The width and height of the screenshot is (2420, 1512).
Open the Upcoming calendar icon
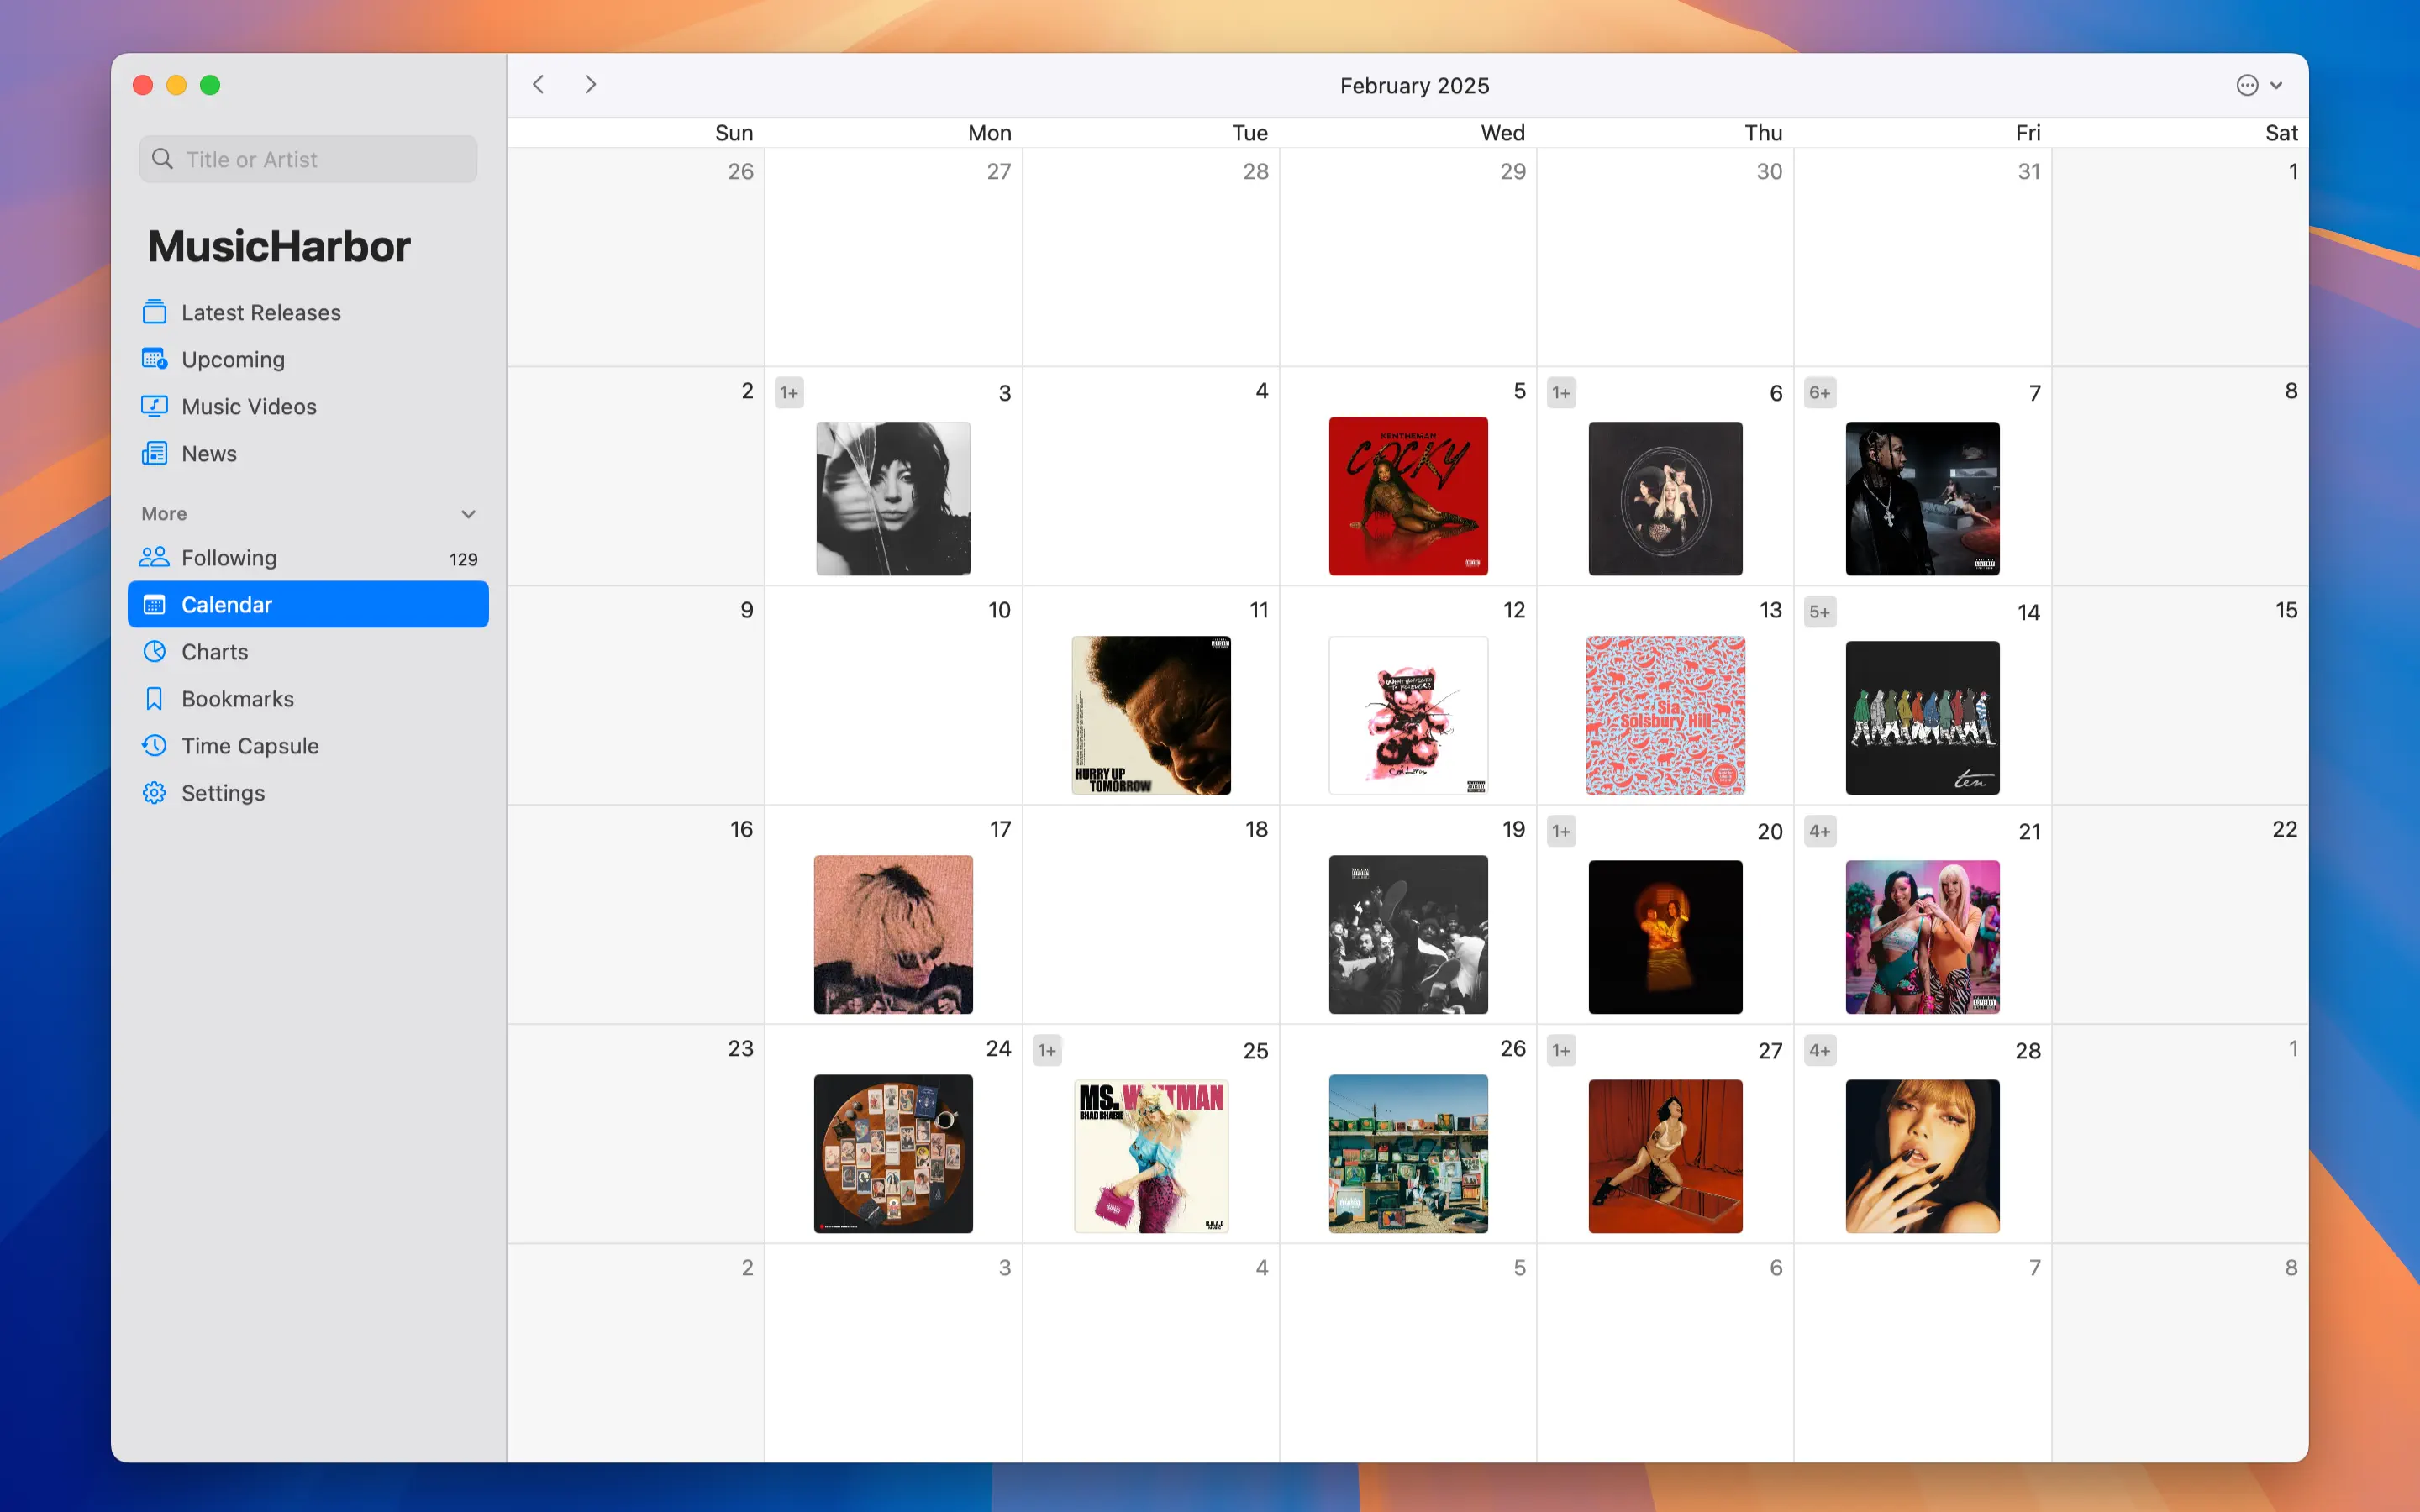click(x=154, y=359)
